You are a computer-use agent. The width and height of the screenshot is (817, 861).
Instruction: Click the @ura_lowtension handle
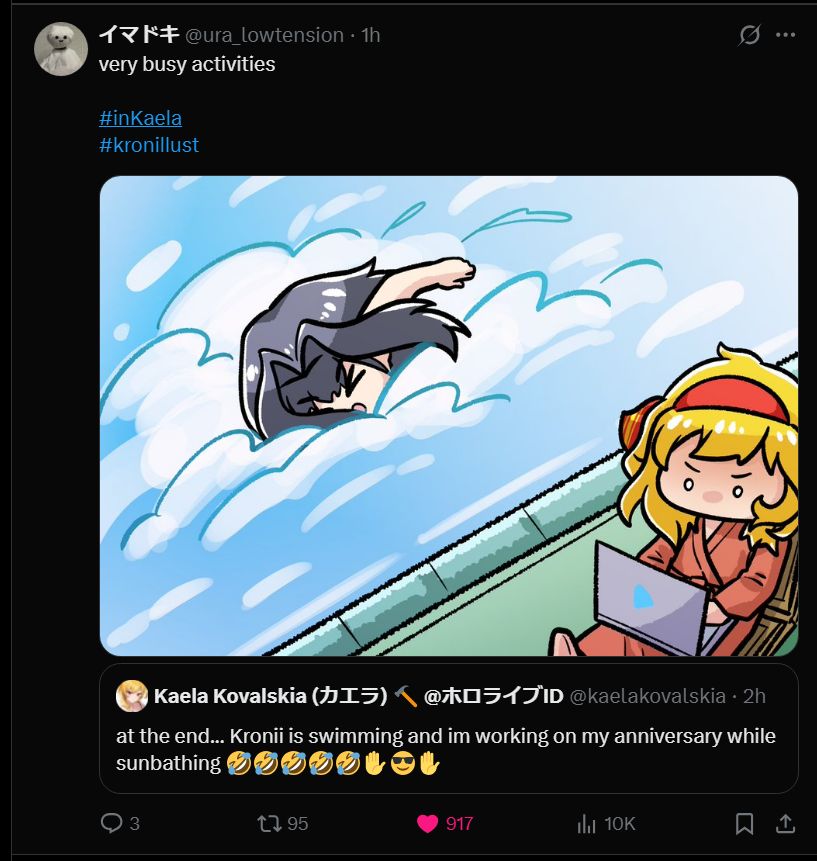click(x=264, y=35)
